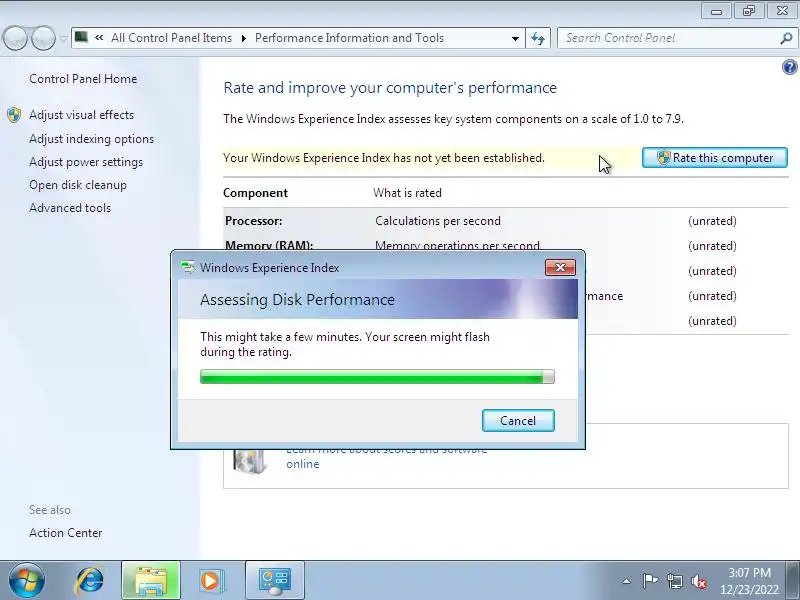
Task: Open Windows Explorer from the taskbar
Action: click(151, 580)
